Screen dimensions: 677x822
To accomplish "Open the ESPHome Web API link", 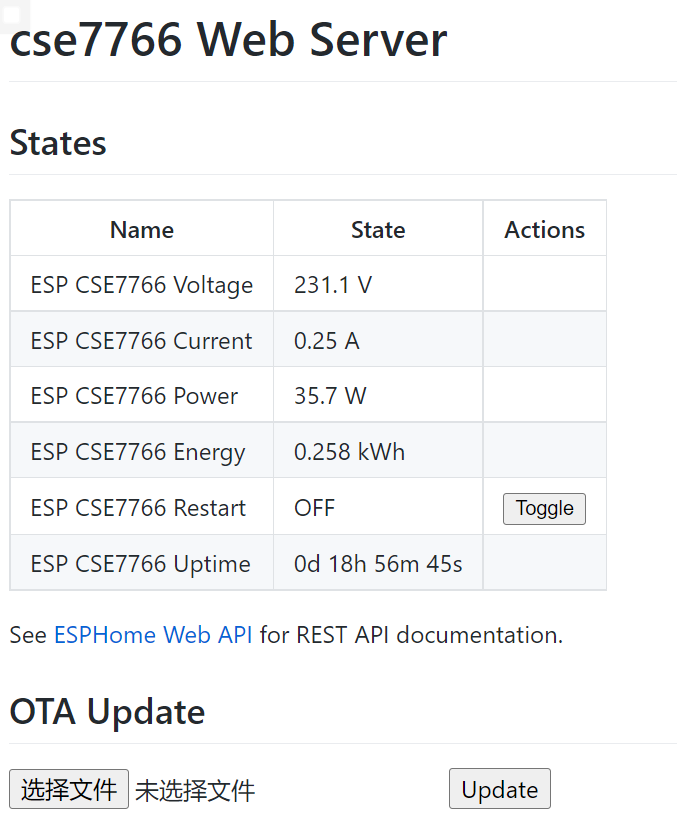I will (153, 635).
